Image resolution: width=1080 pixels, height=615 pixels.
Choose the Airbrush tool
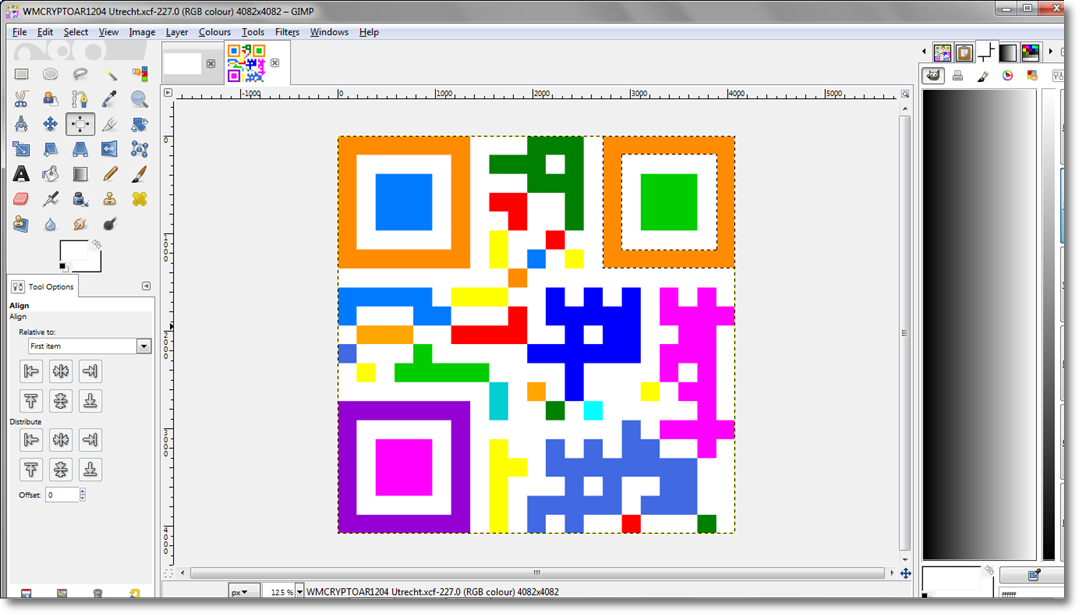(x=50, y=199)
